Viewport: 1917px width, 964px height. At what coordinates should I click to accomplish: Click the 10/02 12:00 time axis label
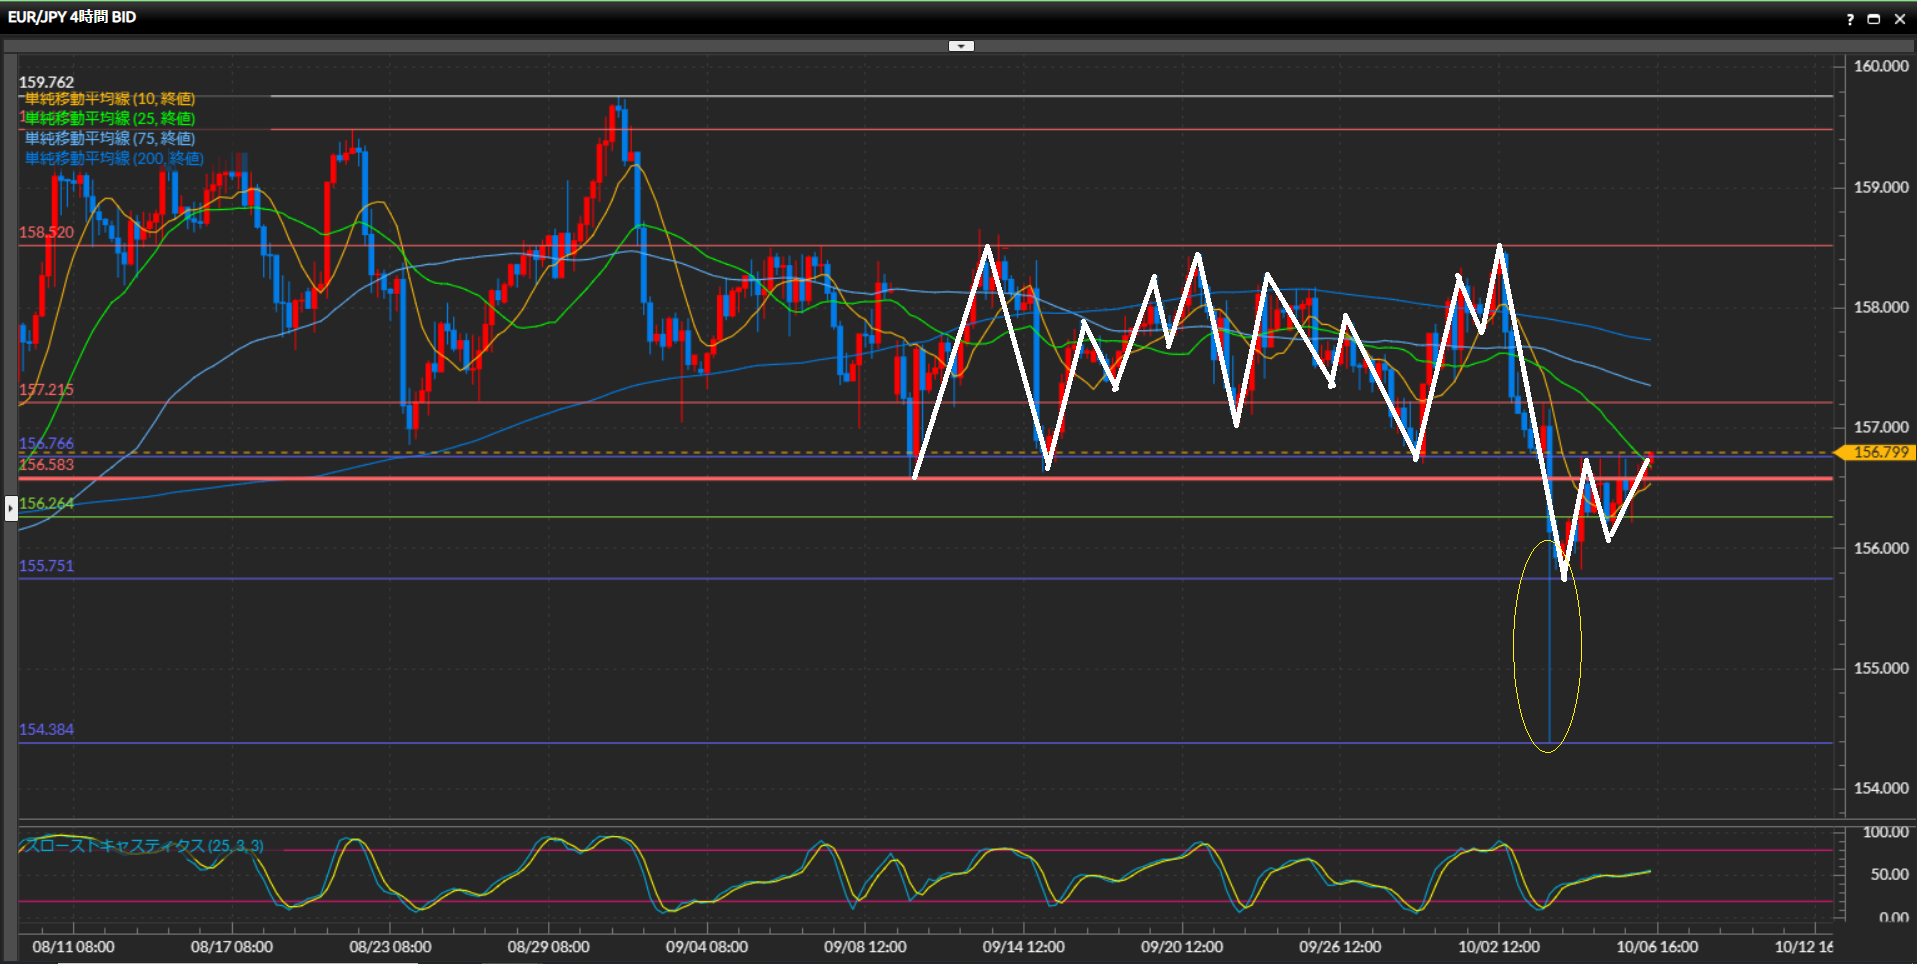coord(1498,947)
